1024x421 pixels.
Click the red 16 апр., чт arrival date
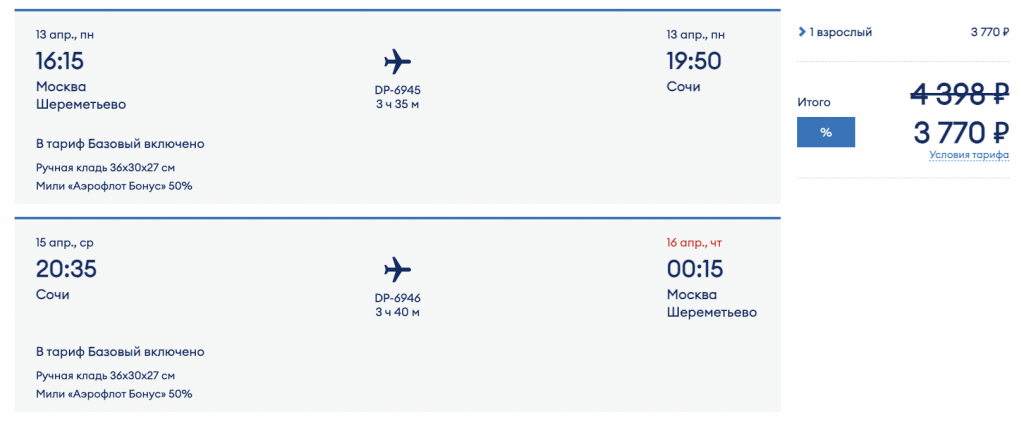(697, 243)
